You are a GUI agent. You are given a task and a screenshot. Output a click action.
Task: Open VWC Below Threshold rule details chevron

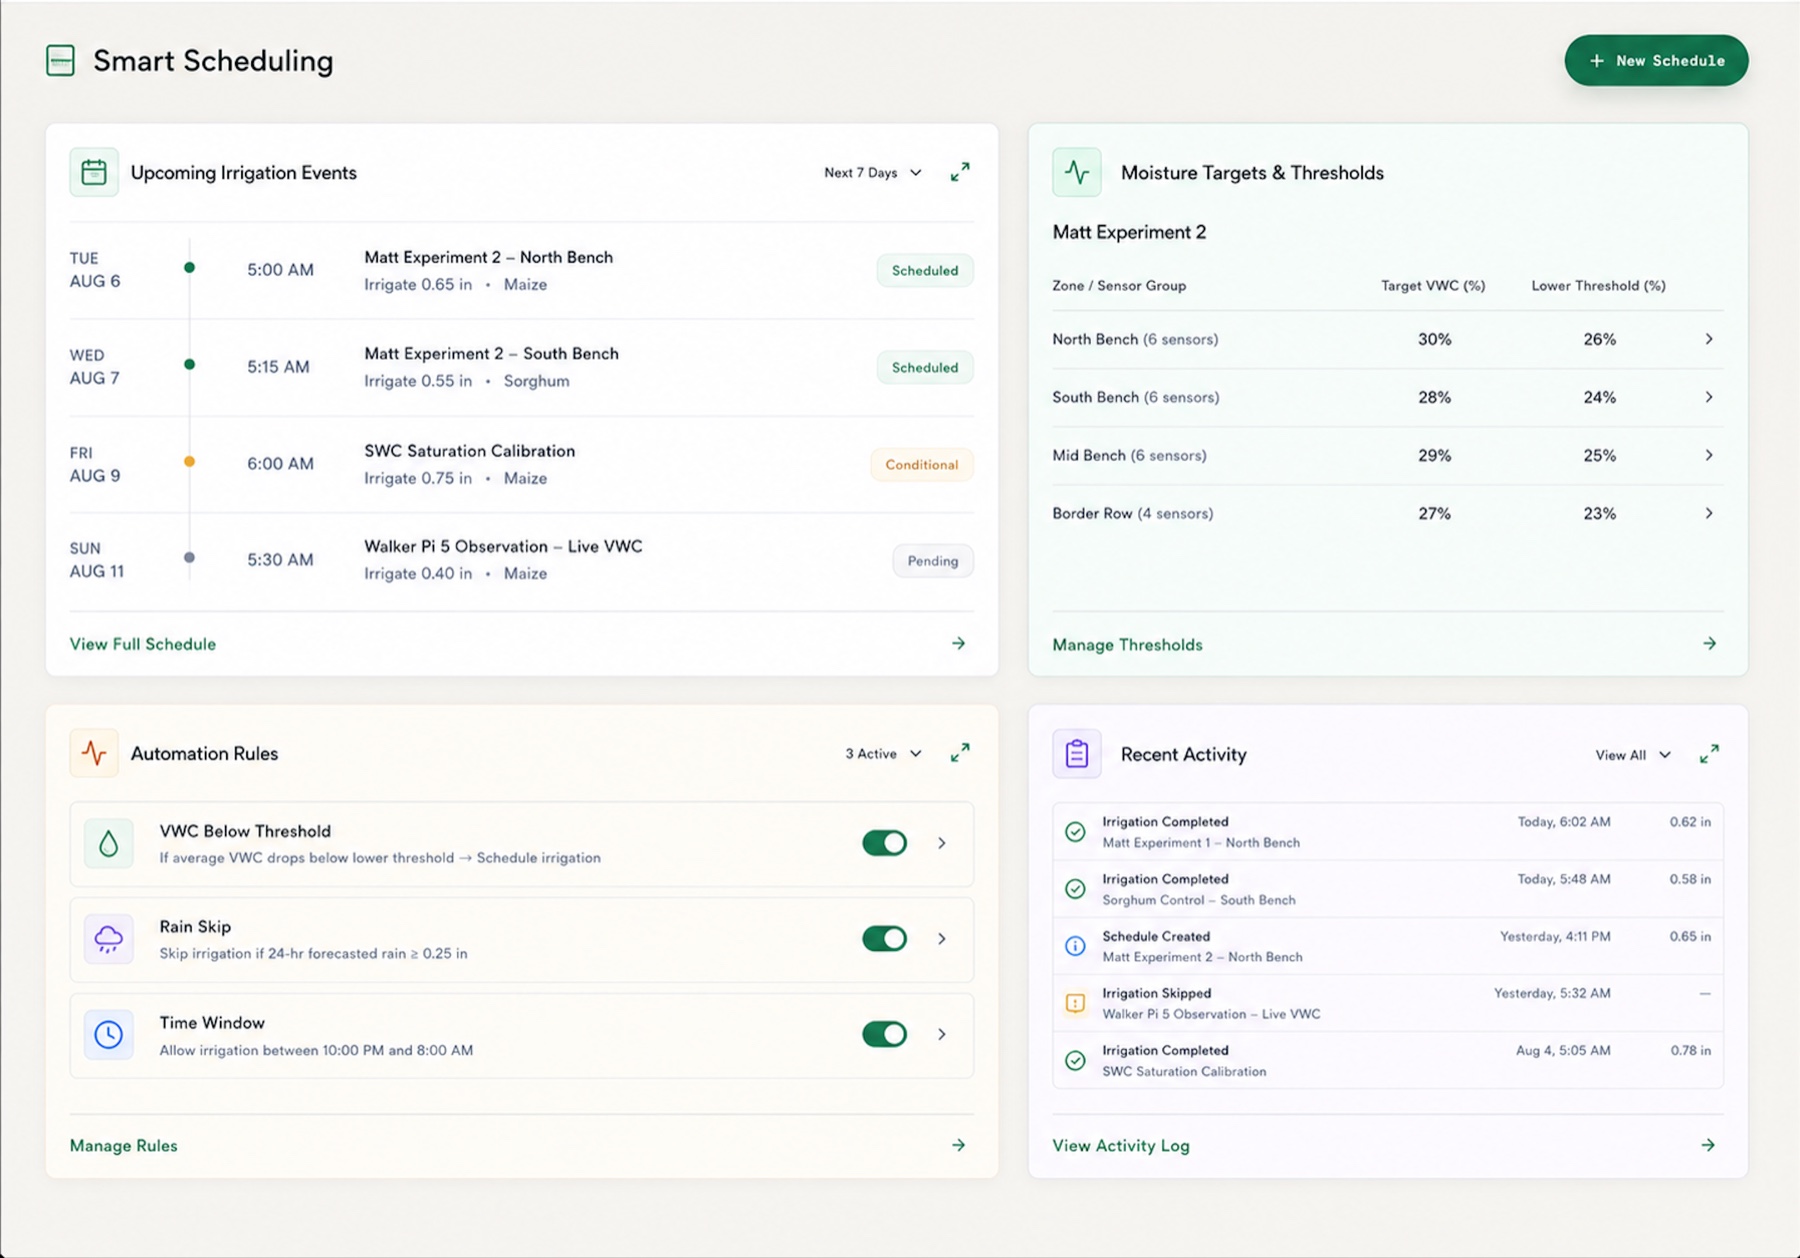(942, 843)
